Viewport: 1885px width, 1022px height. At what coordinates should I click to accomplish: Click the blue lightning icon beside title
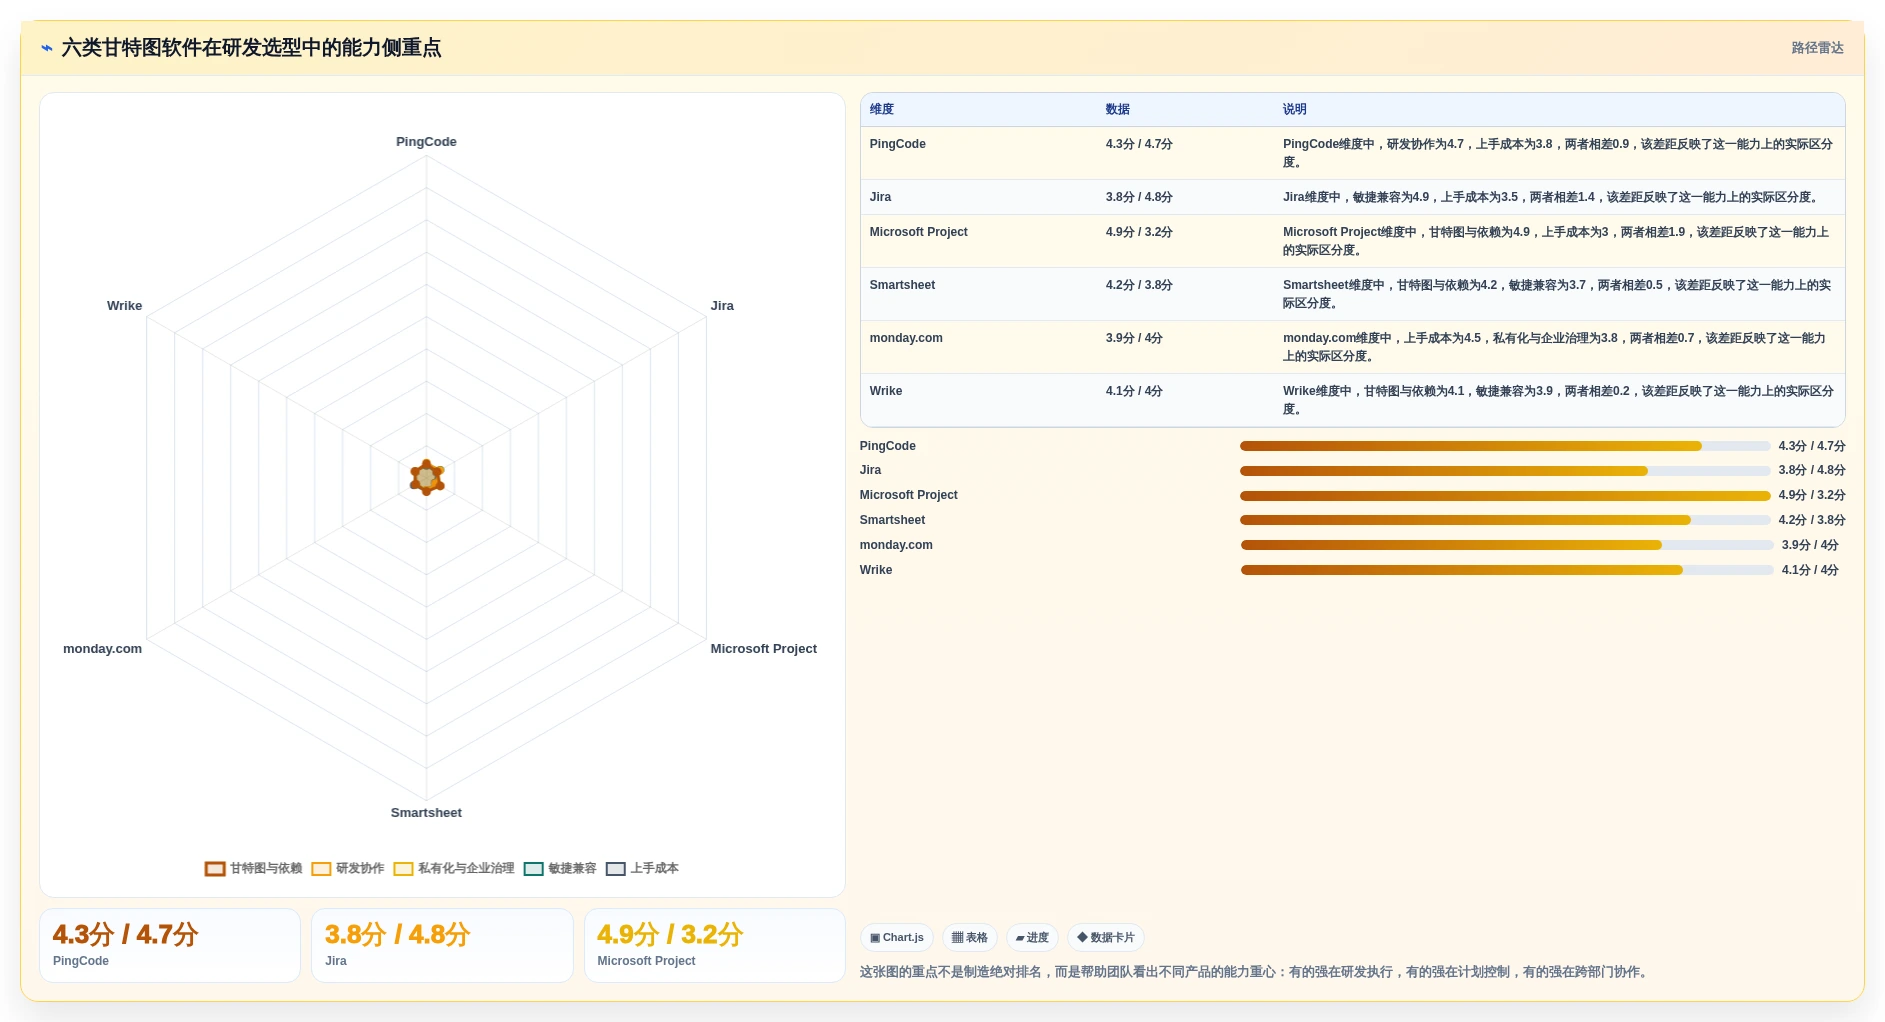47,48
